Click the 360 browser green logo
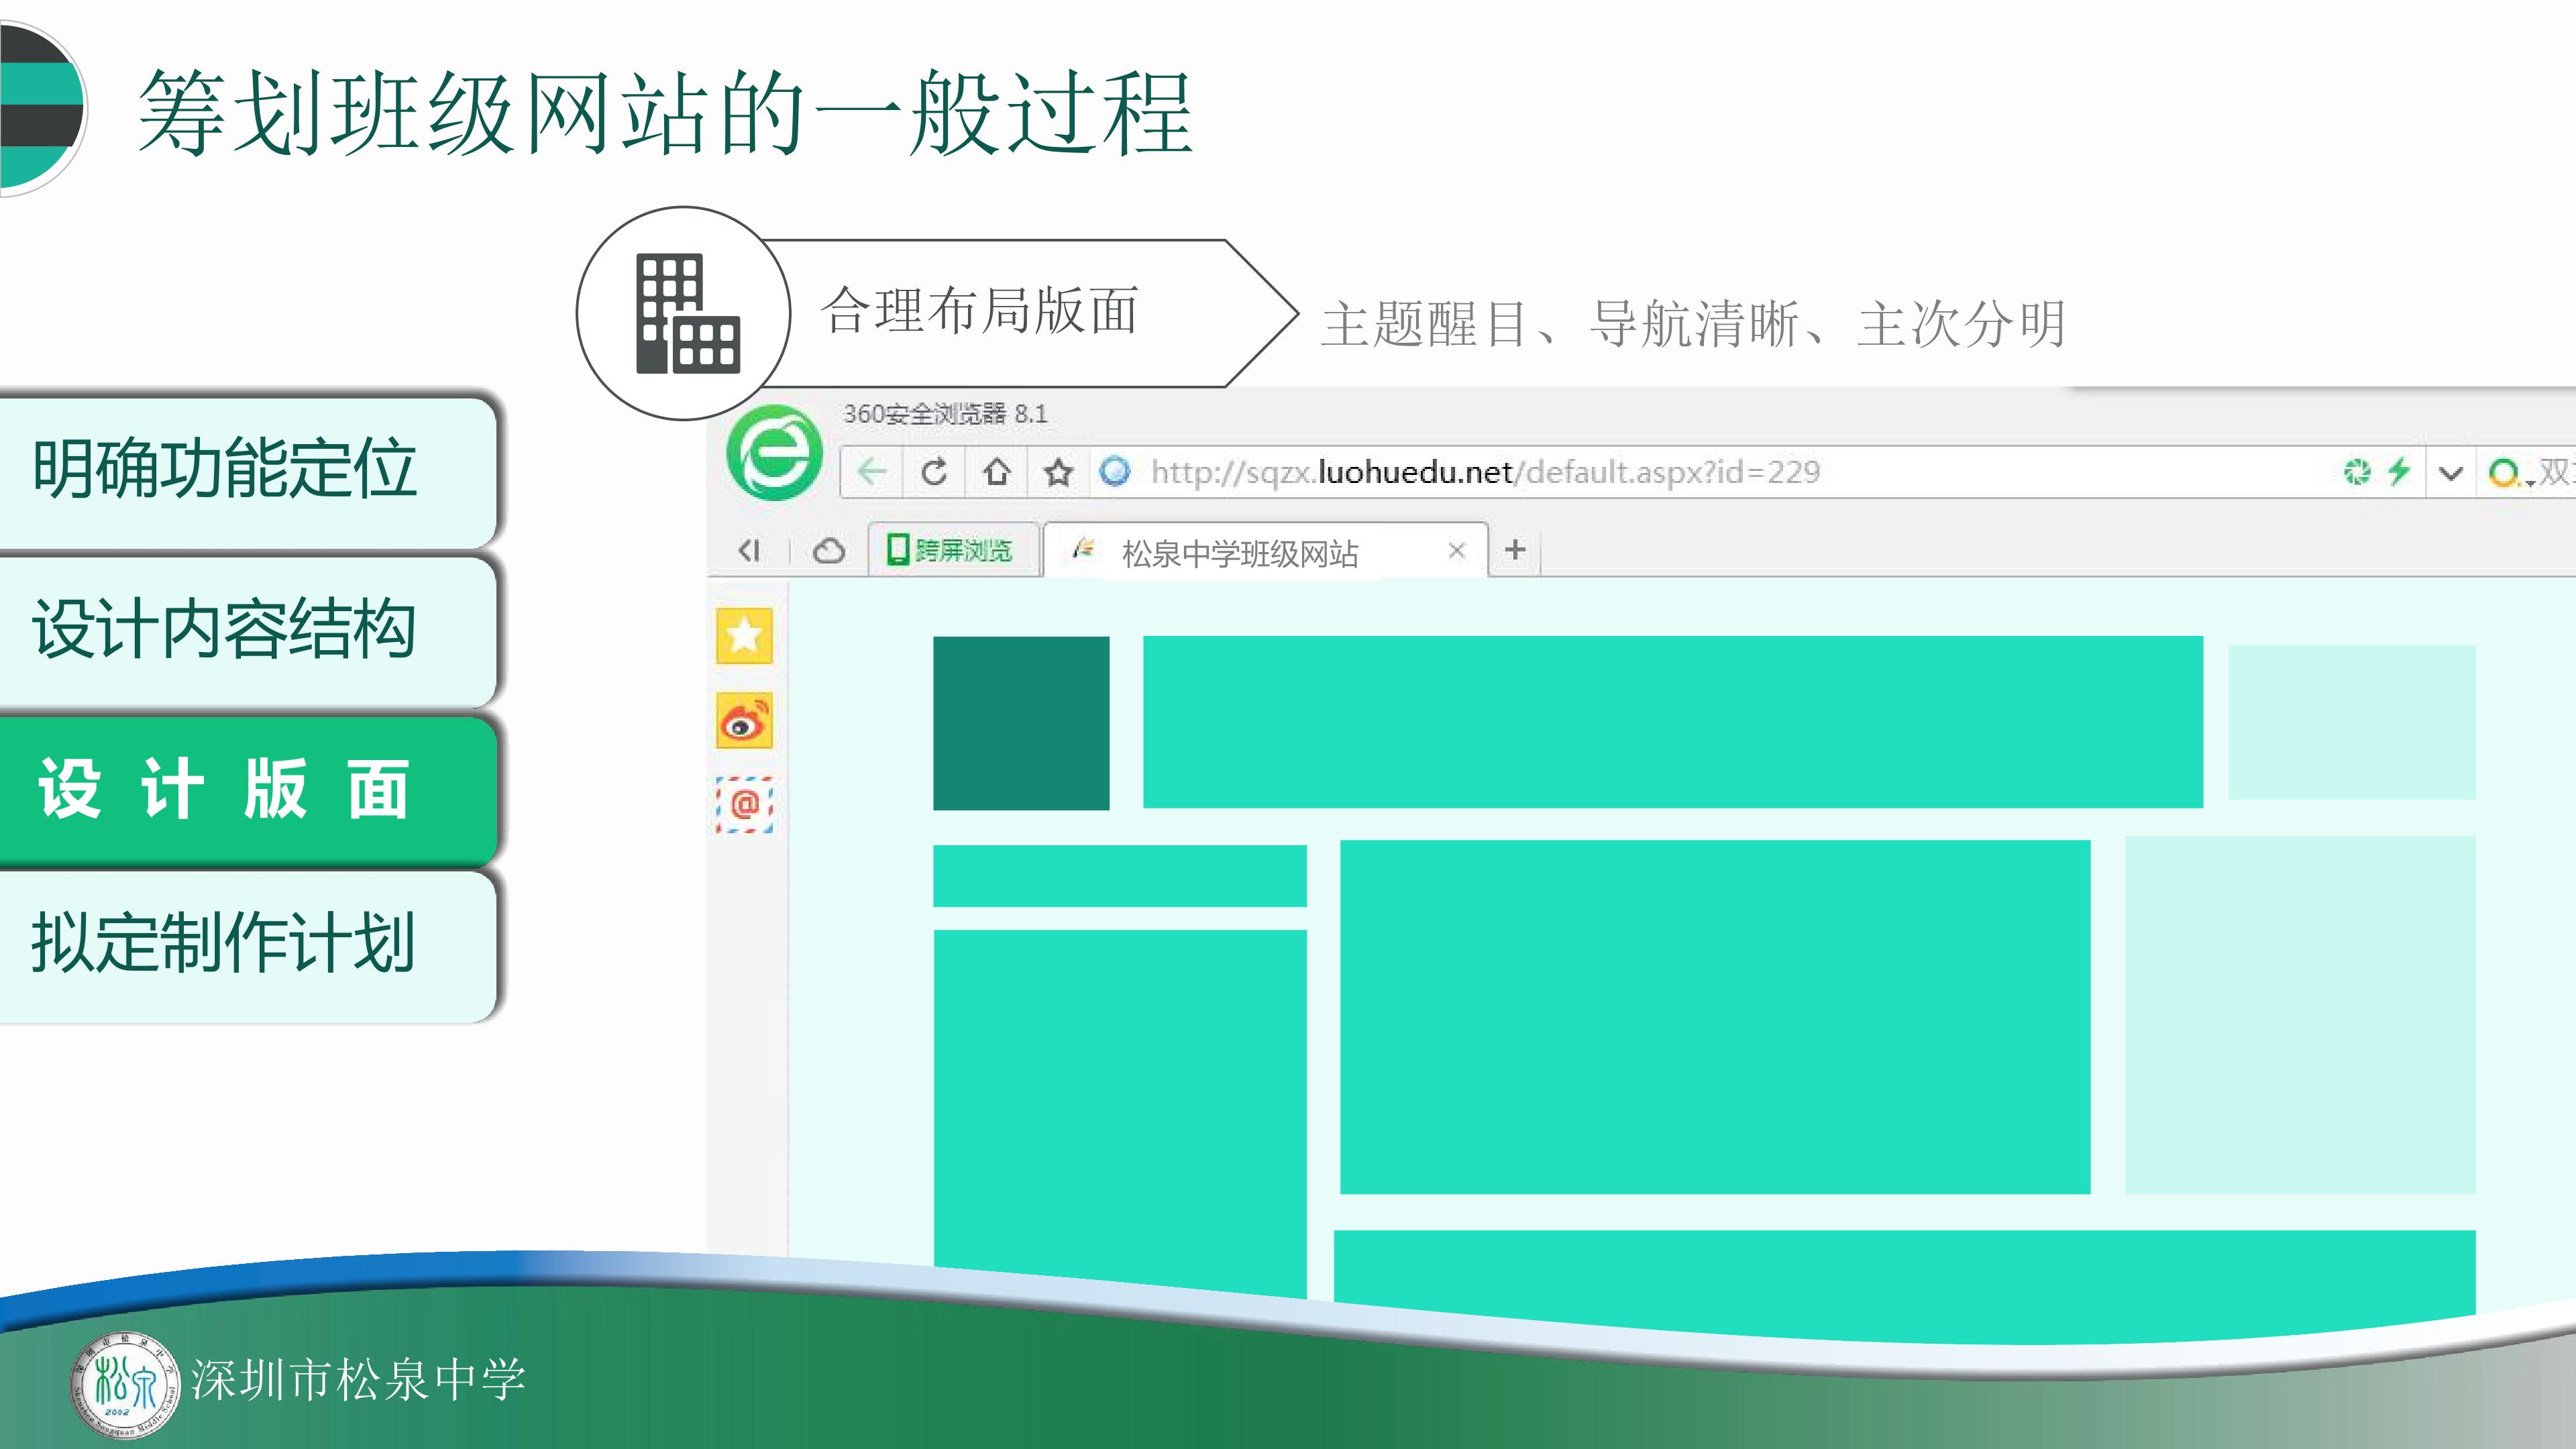 tap(774, 453)
